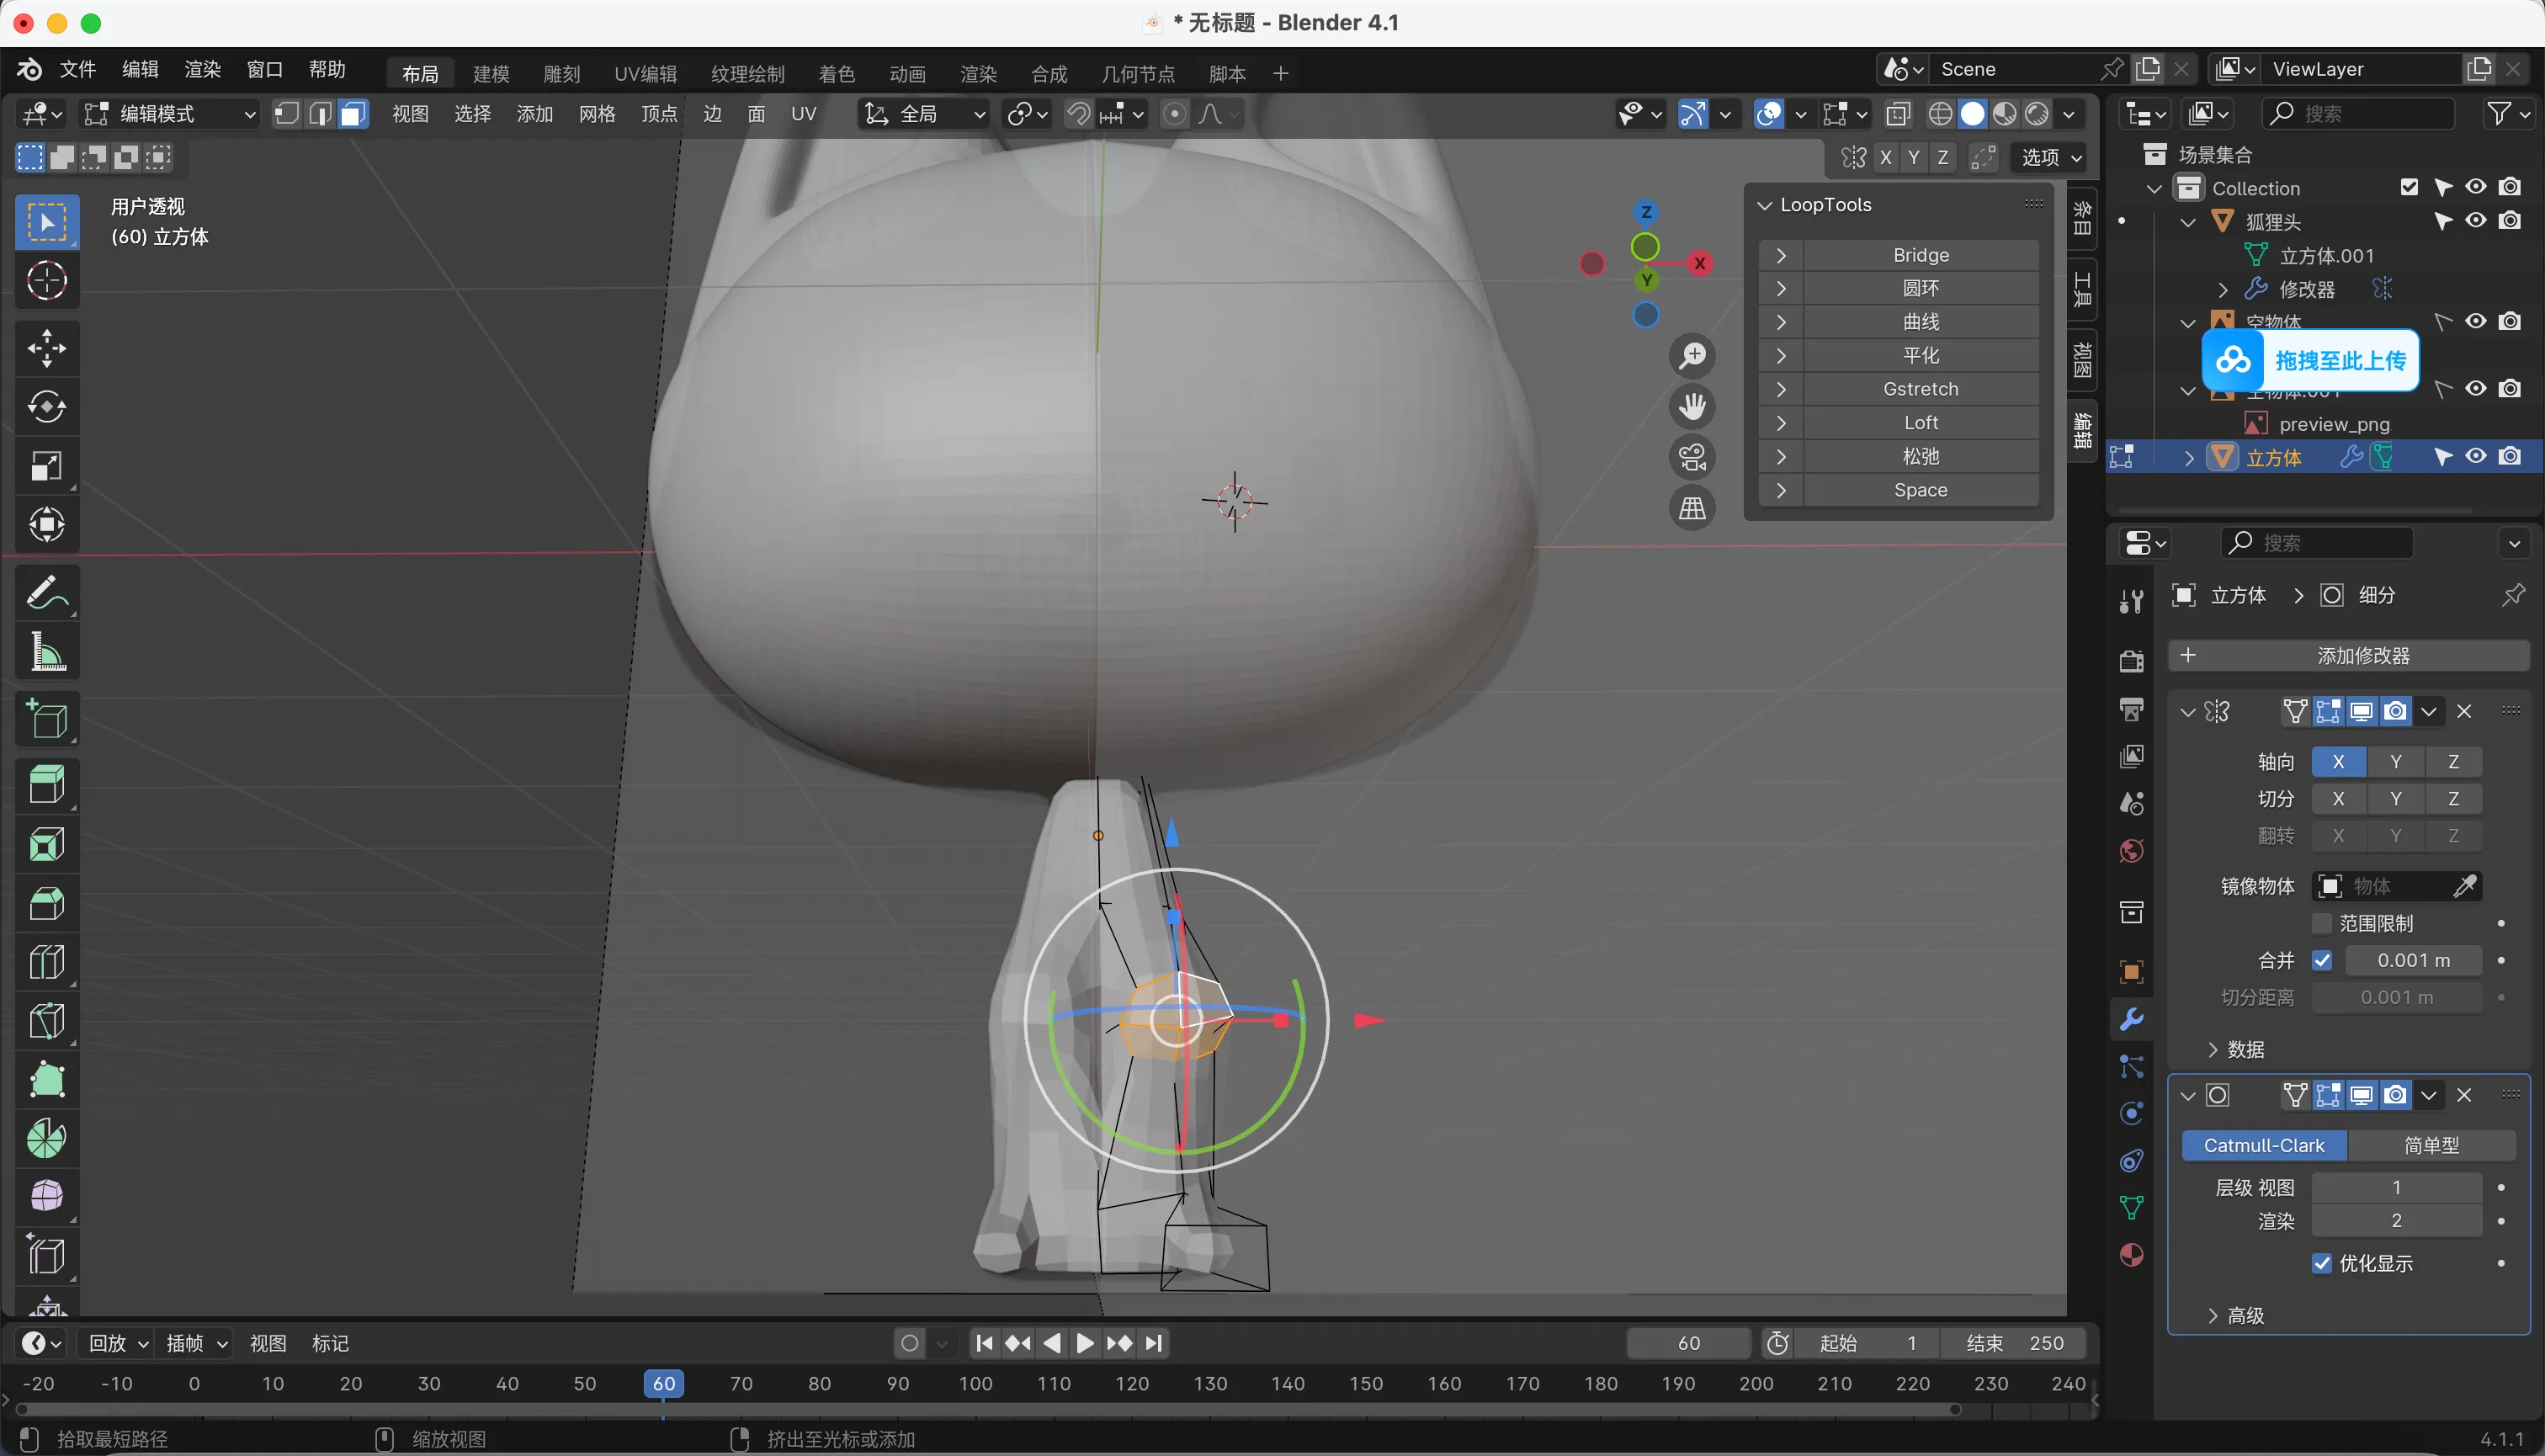Select the Measure ruler tool
The image size is (2545, 1456).
click(x=46, y=652)
